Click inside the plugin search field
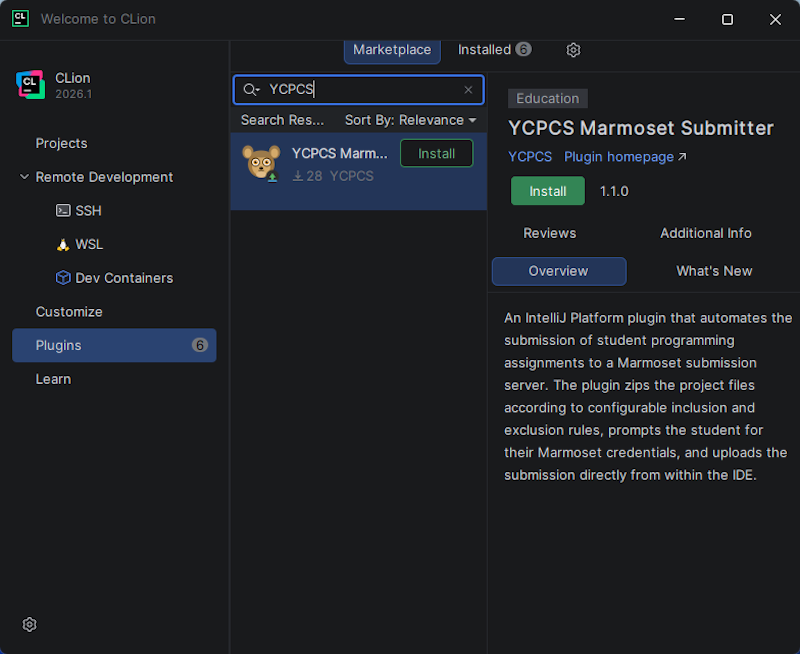The image size is (800, 654). (359, 90)
